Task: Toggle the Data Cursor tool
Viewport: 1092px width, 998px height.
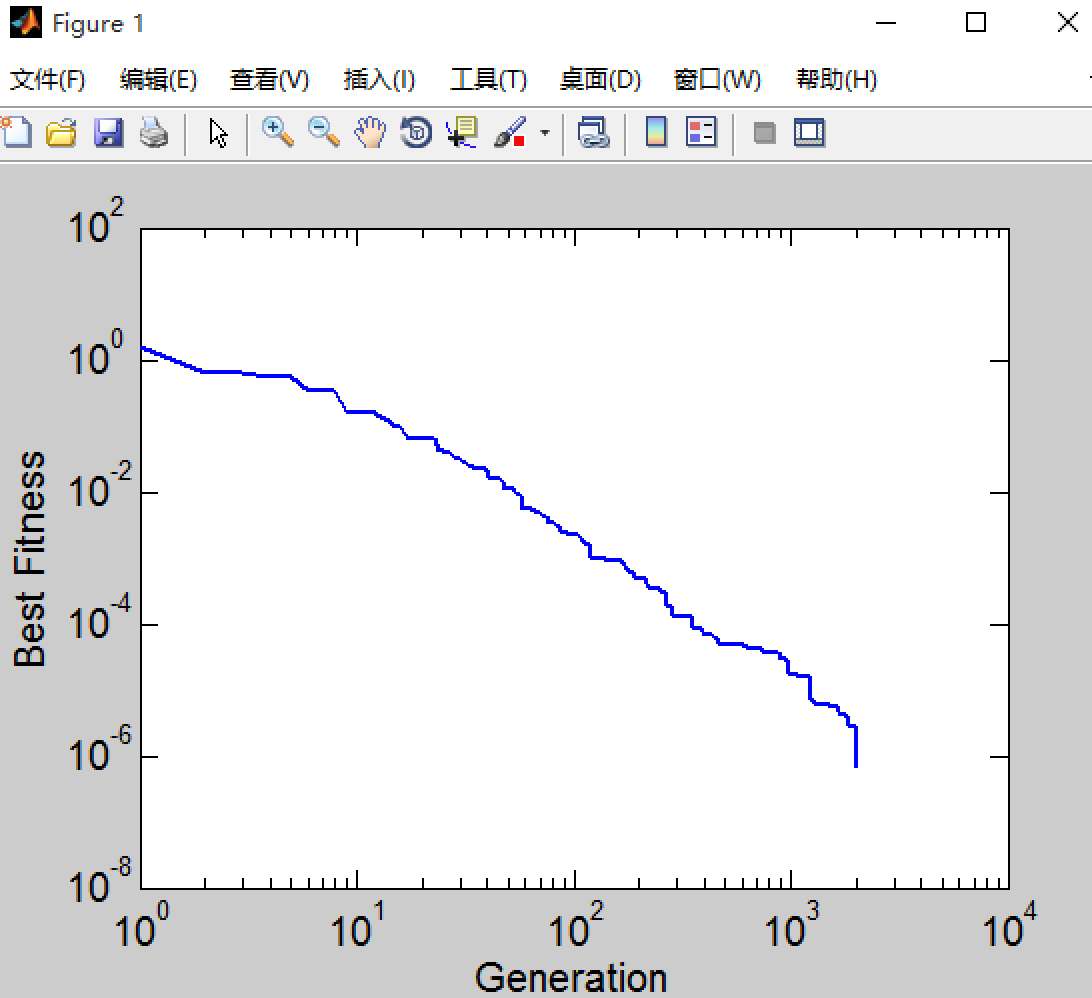Action: coord(462,132)
